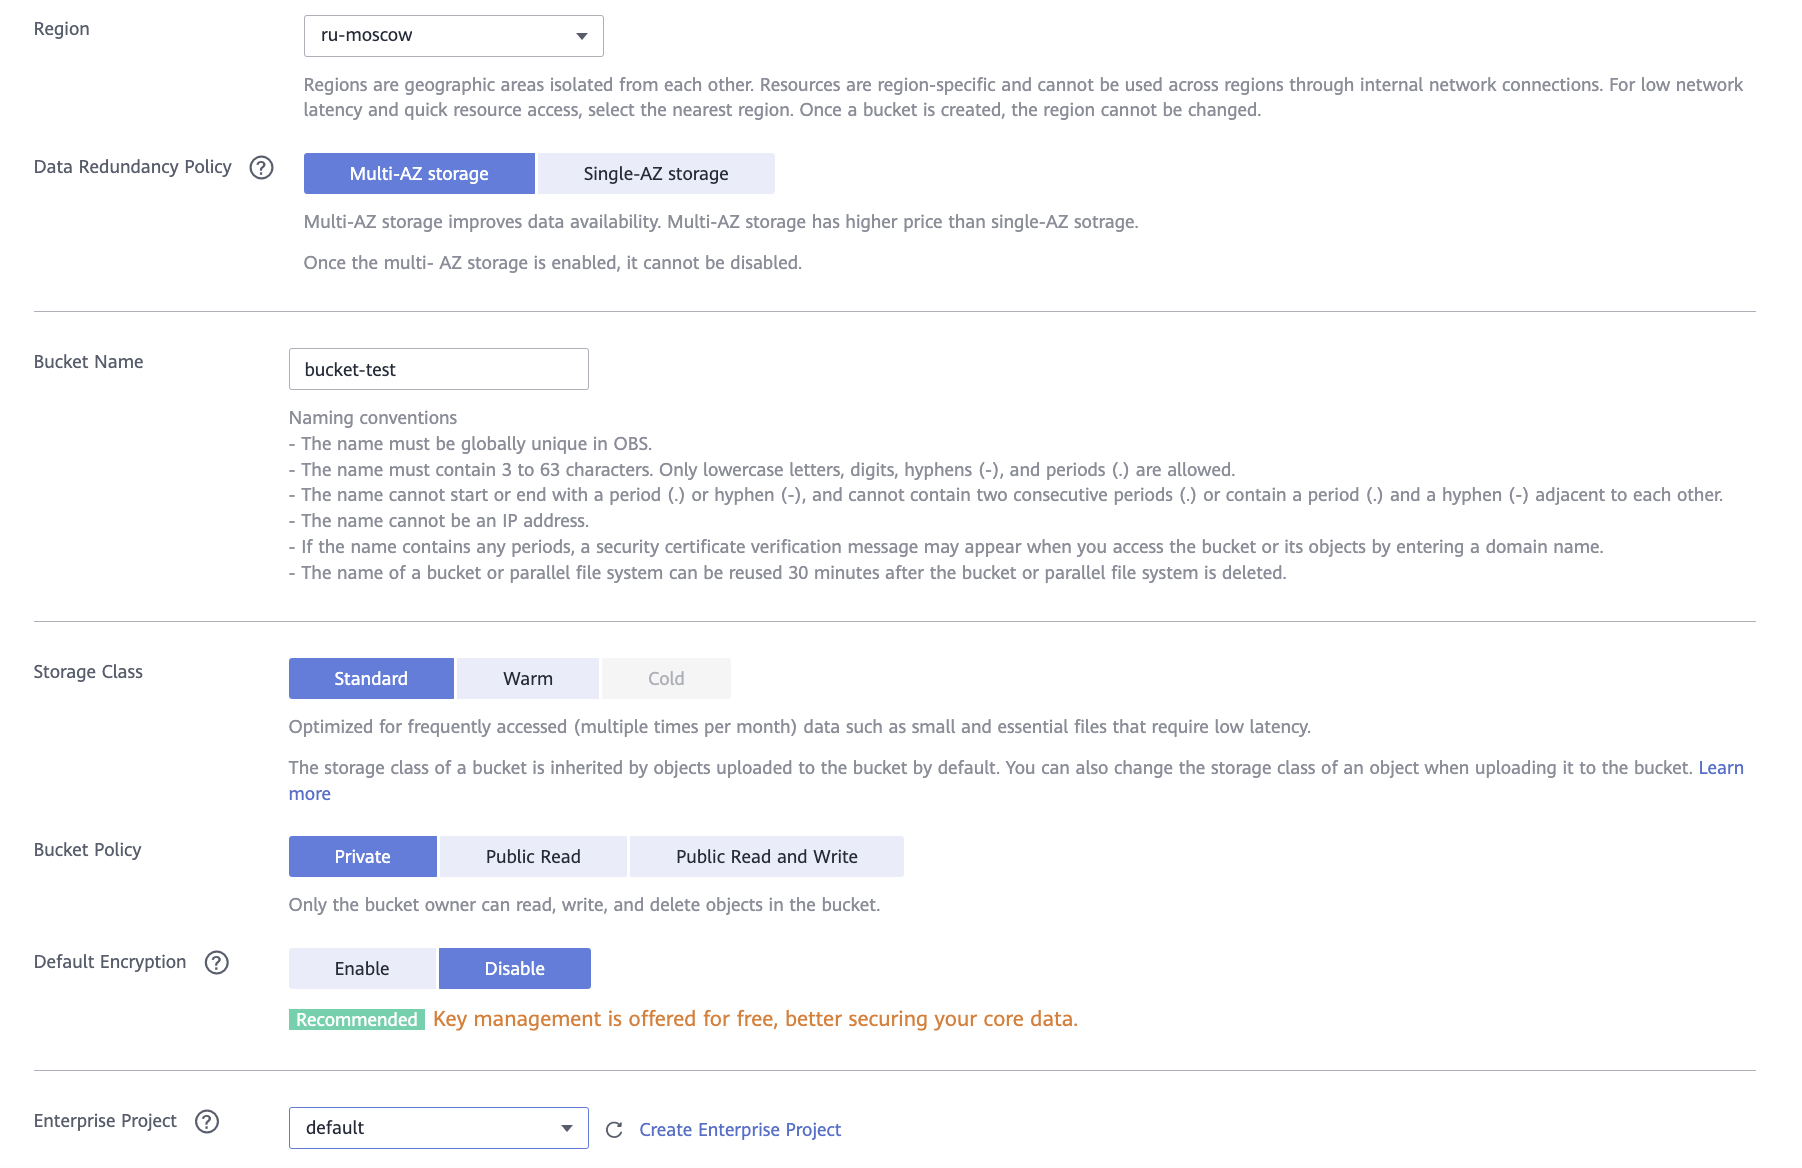1802x1168 pixels.
Task: Select Single-AZ storage option
Action: (655, 174)
